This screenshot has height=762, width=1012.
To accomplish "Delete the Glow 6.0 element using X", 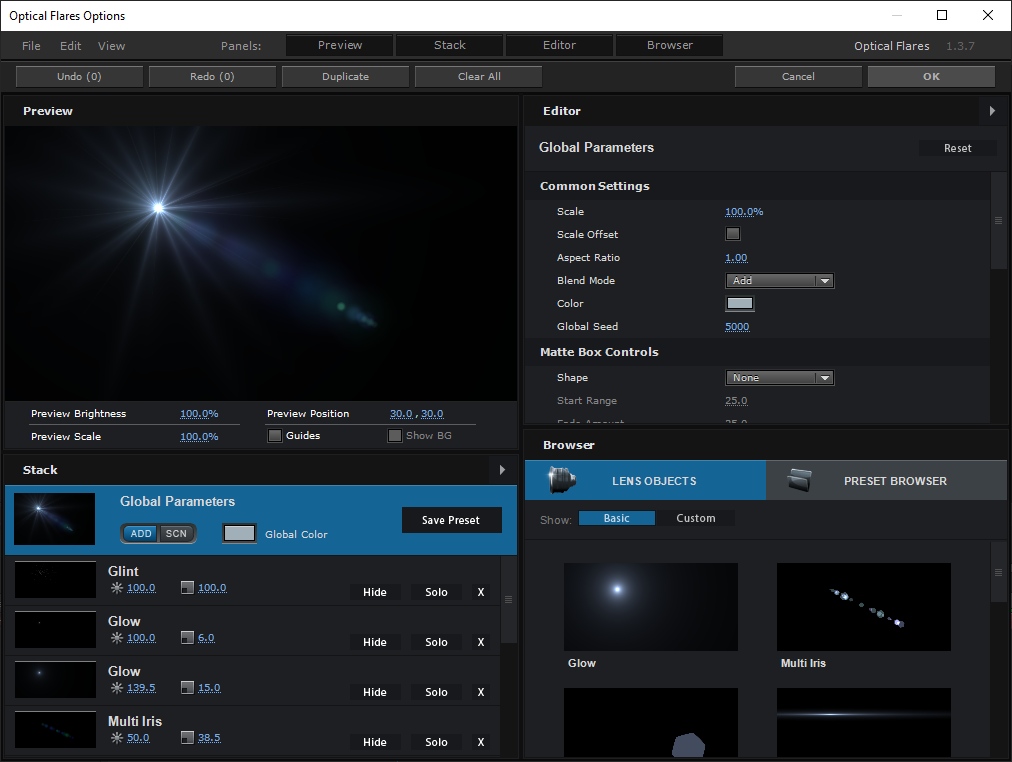I will 481,642.
